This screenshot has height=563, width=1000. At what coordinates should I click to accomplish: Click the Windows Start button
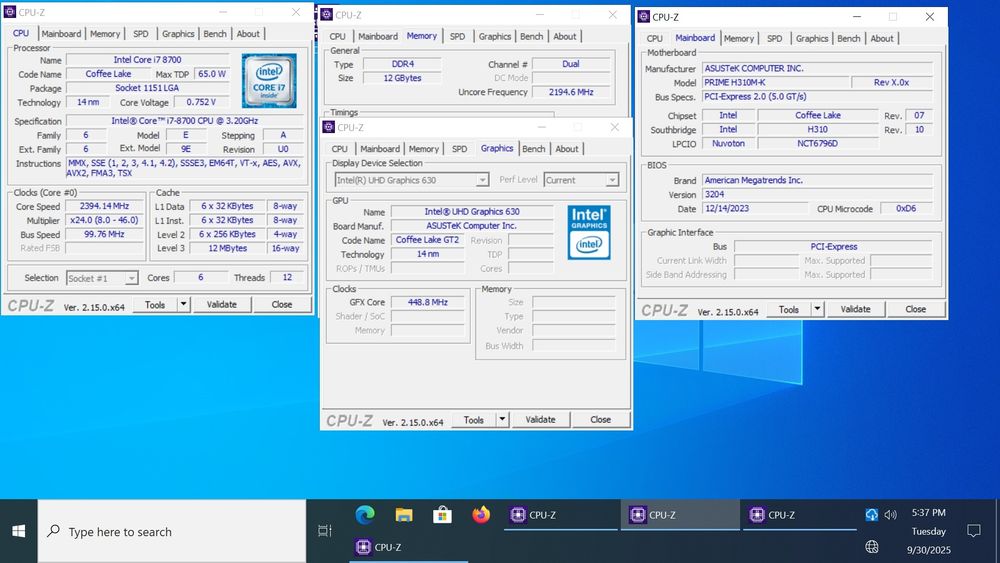(x=19, y=531)
